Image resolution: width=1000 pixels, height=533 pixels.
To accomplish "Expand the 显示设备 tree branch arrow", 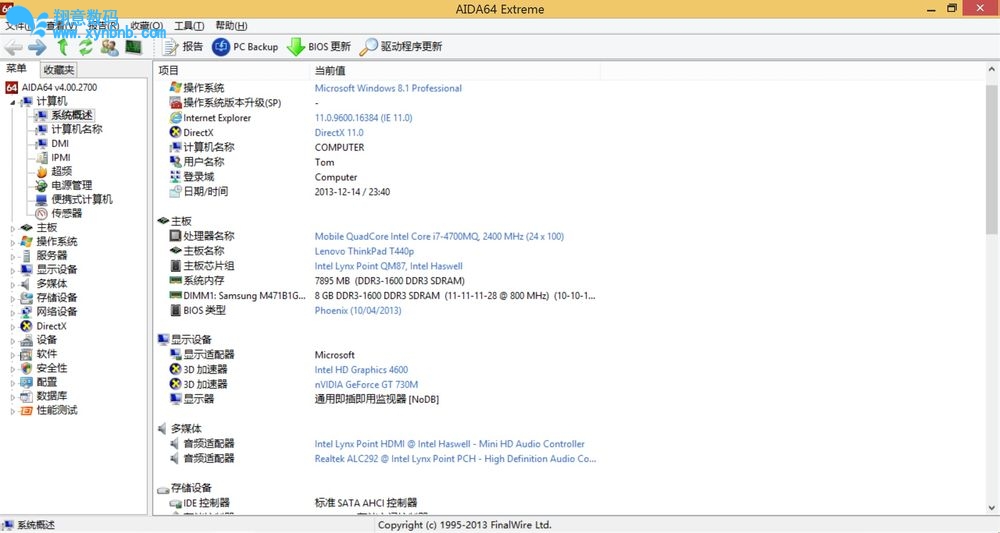I will [13, 270].
